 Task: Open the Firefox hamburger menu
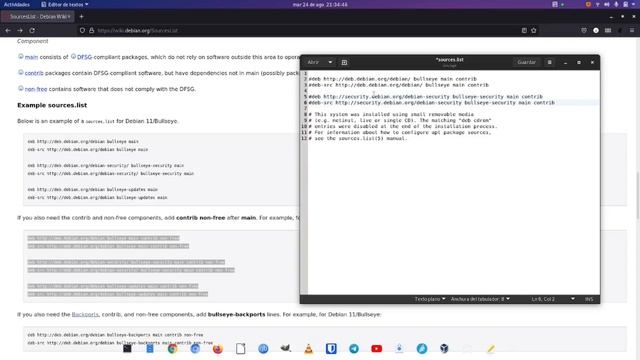pos(632,30)
